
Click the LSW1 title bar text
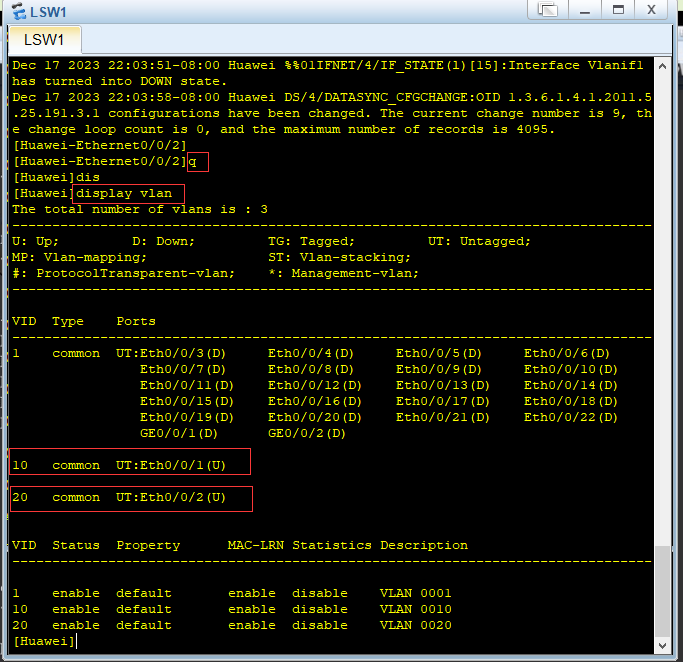click(48, 12)
